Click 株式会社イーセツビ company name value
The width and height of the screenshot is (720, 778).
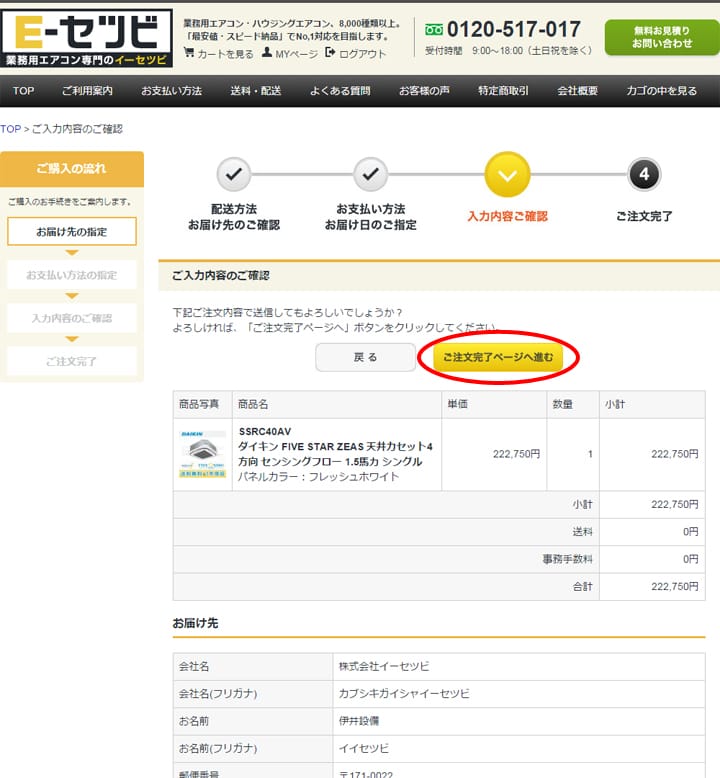[x=384, y=666]
